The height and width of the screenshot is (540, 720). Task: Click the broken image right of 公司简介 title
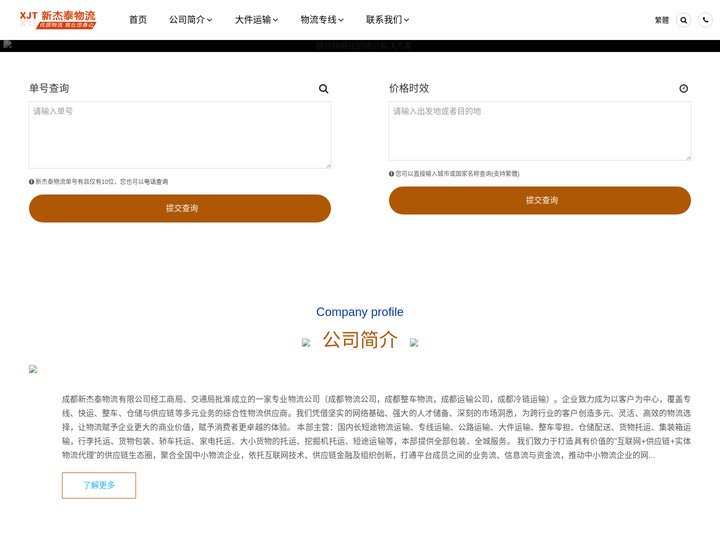pos(414,343)
